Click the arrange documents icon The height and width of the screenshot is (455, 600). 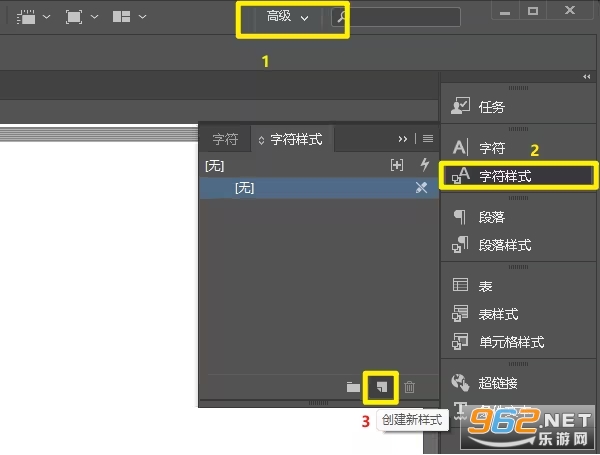121,17
